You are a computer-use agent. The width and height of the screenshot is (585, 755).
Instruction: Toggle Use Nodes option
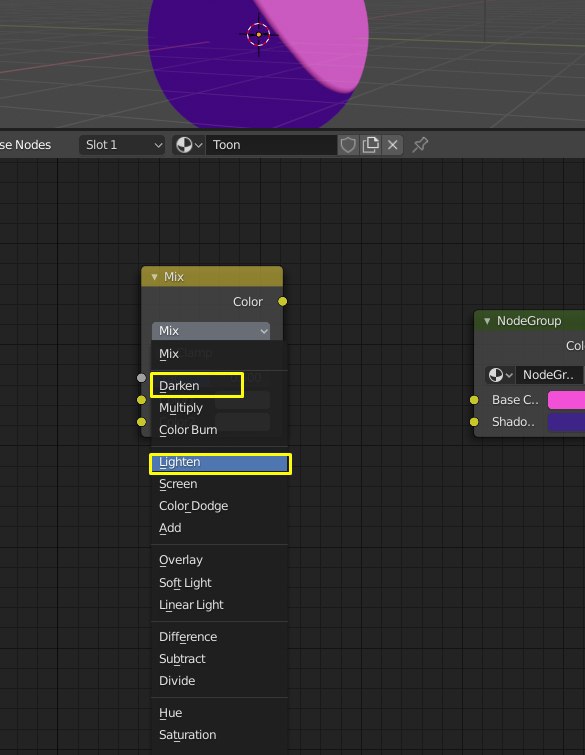click(26, 144)
